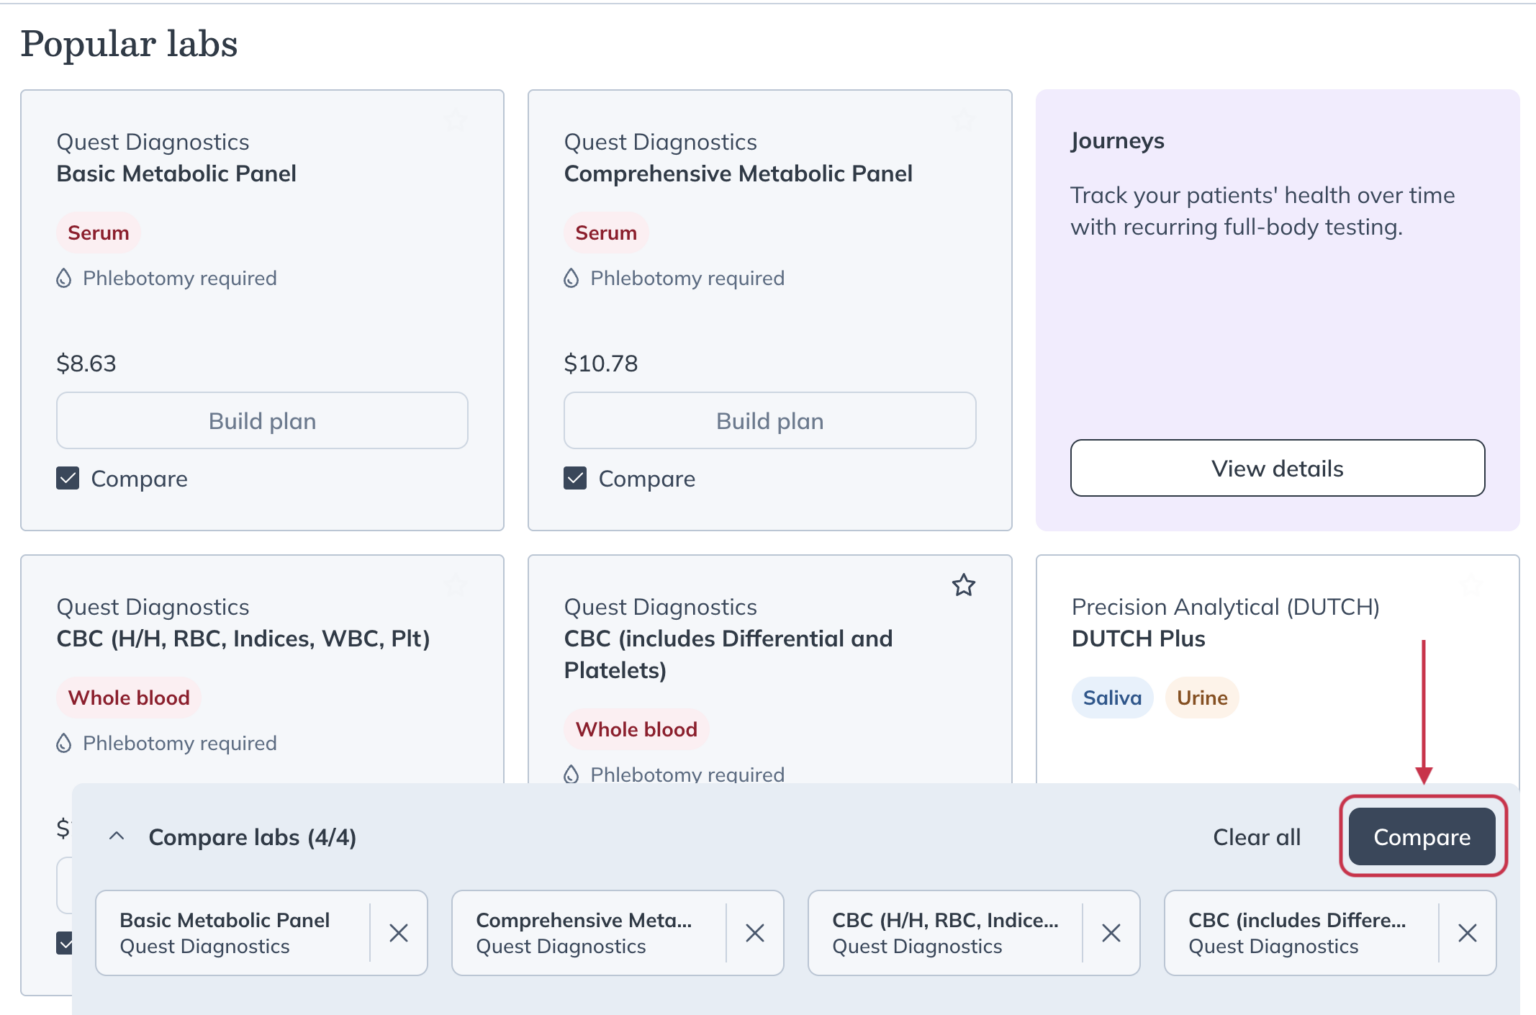Select the Serum tag on Basic Metabolic Panel
Screen dimensions: 1536x1015
click(98, 232)
